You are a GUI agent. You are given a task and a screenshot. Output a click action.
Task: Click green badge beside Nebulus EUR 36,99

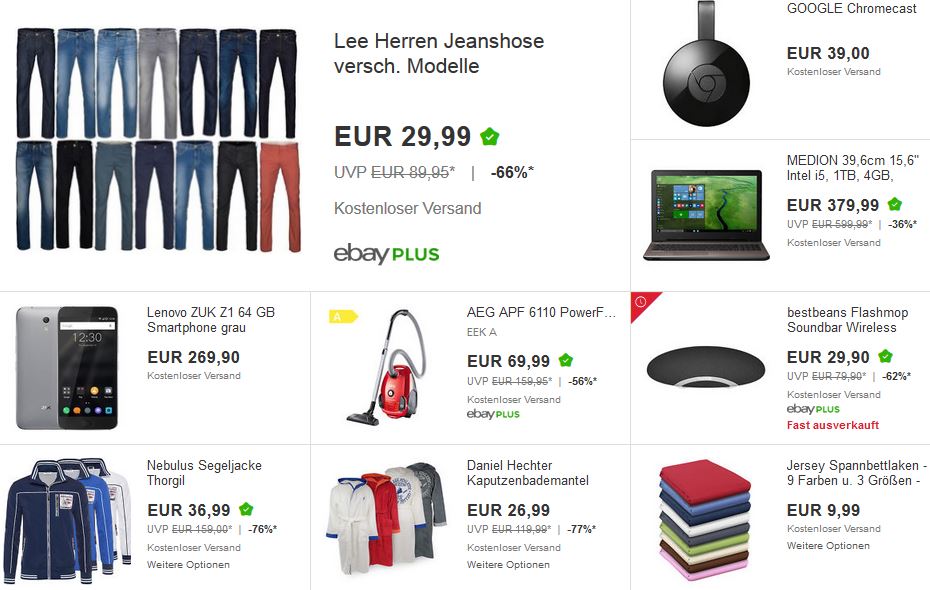coord(246,509)
